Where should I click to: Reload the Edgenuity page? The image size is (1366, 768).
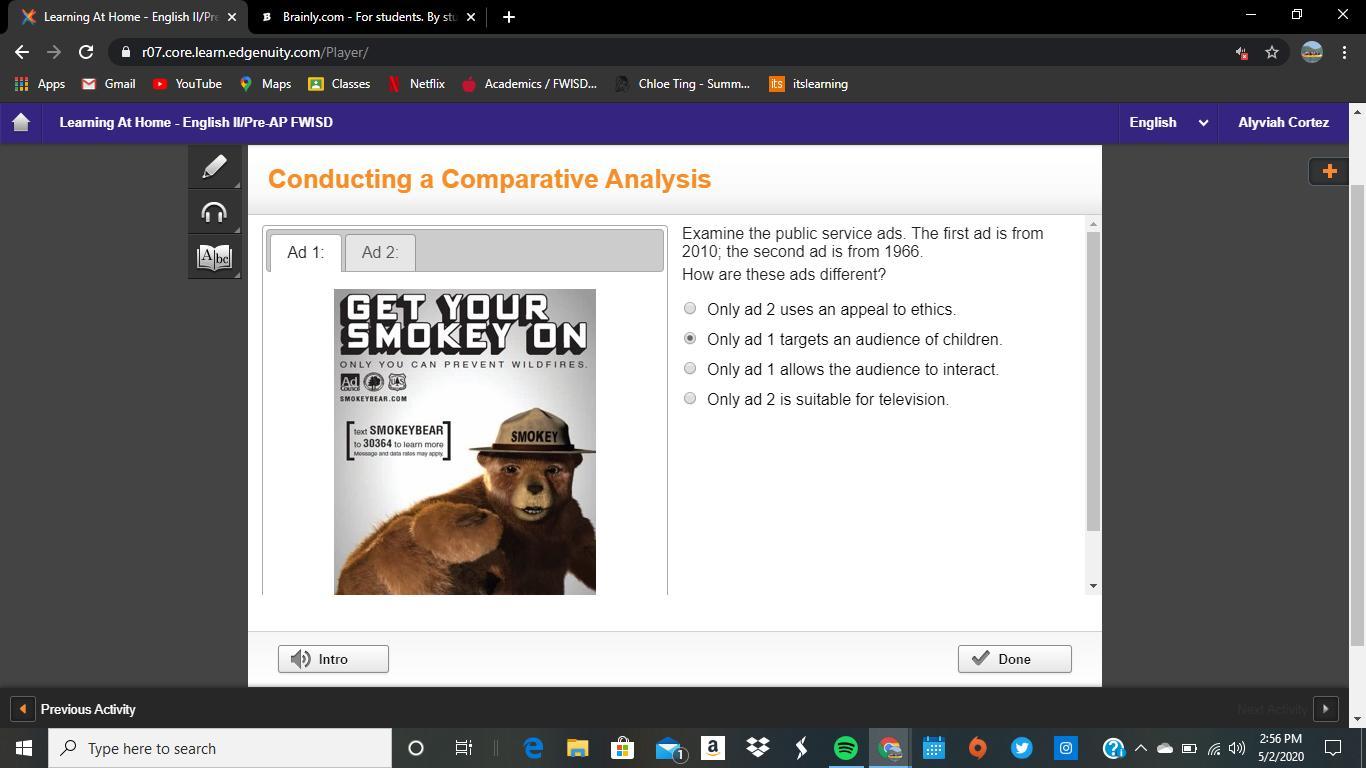(x=86, y=52)
